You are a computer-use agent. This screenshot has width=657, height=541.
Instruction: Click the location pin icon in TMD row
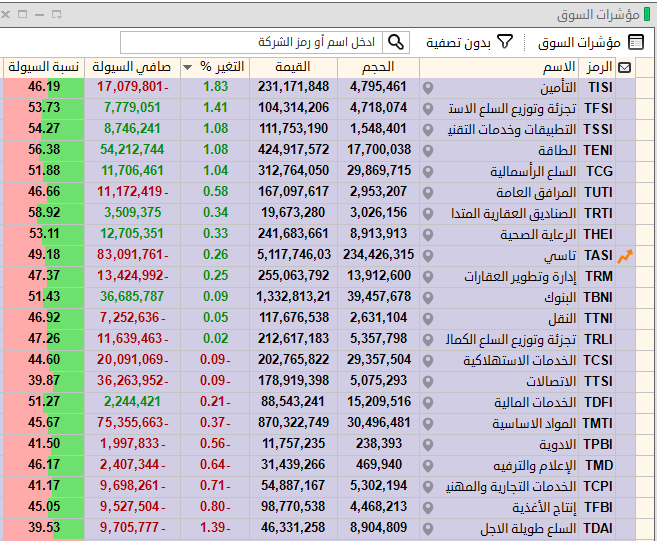pos(427,466)
